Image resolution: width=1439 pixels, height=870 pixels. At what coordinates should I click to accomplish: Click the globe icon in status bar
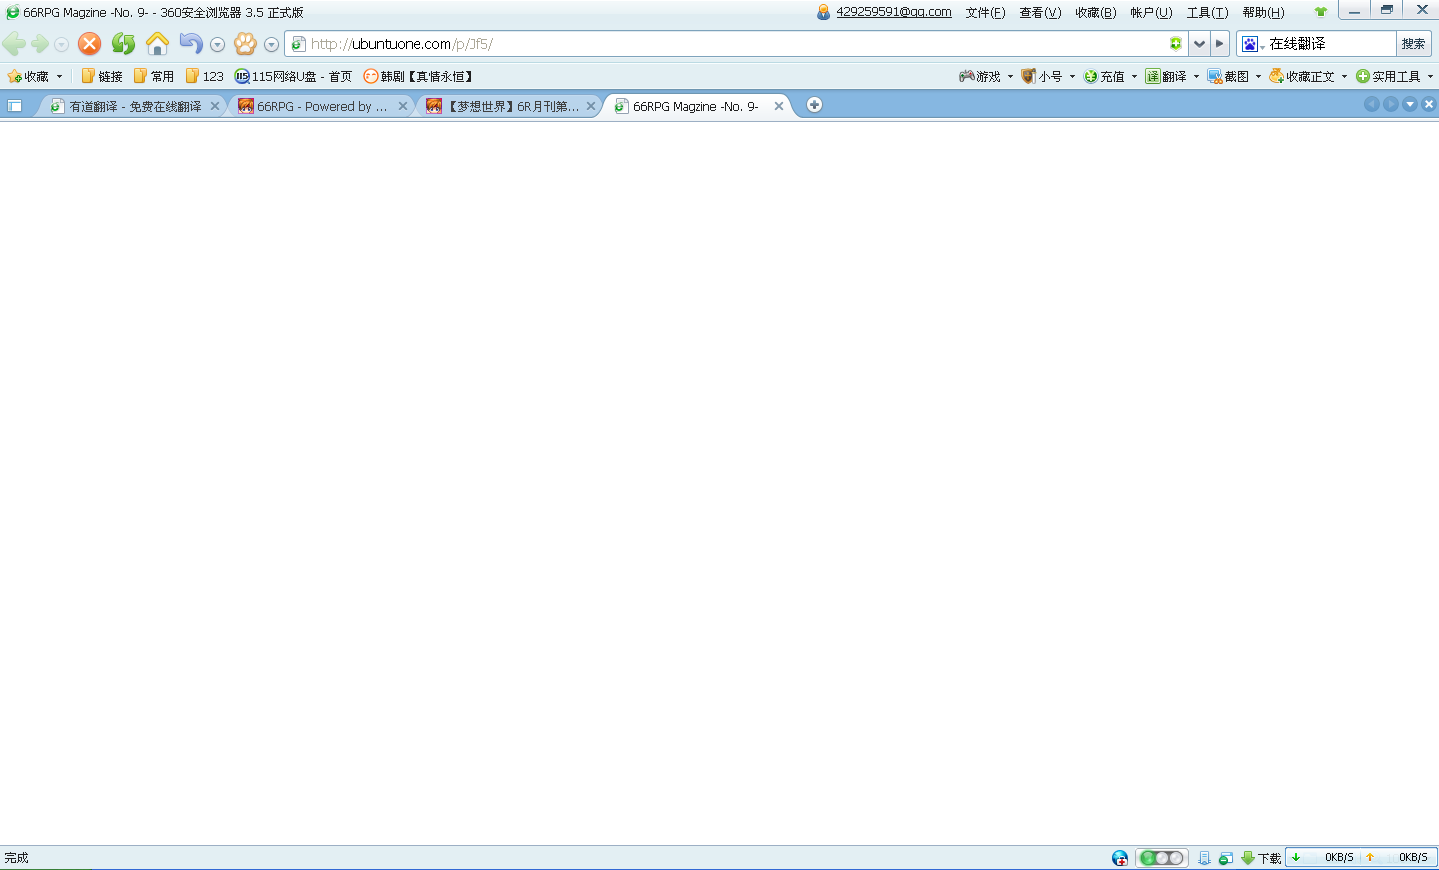pyautogui.click(x=1120, y=858)
